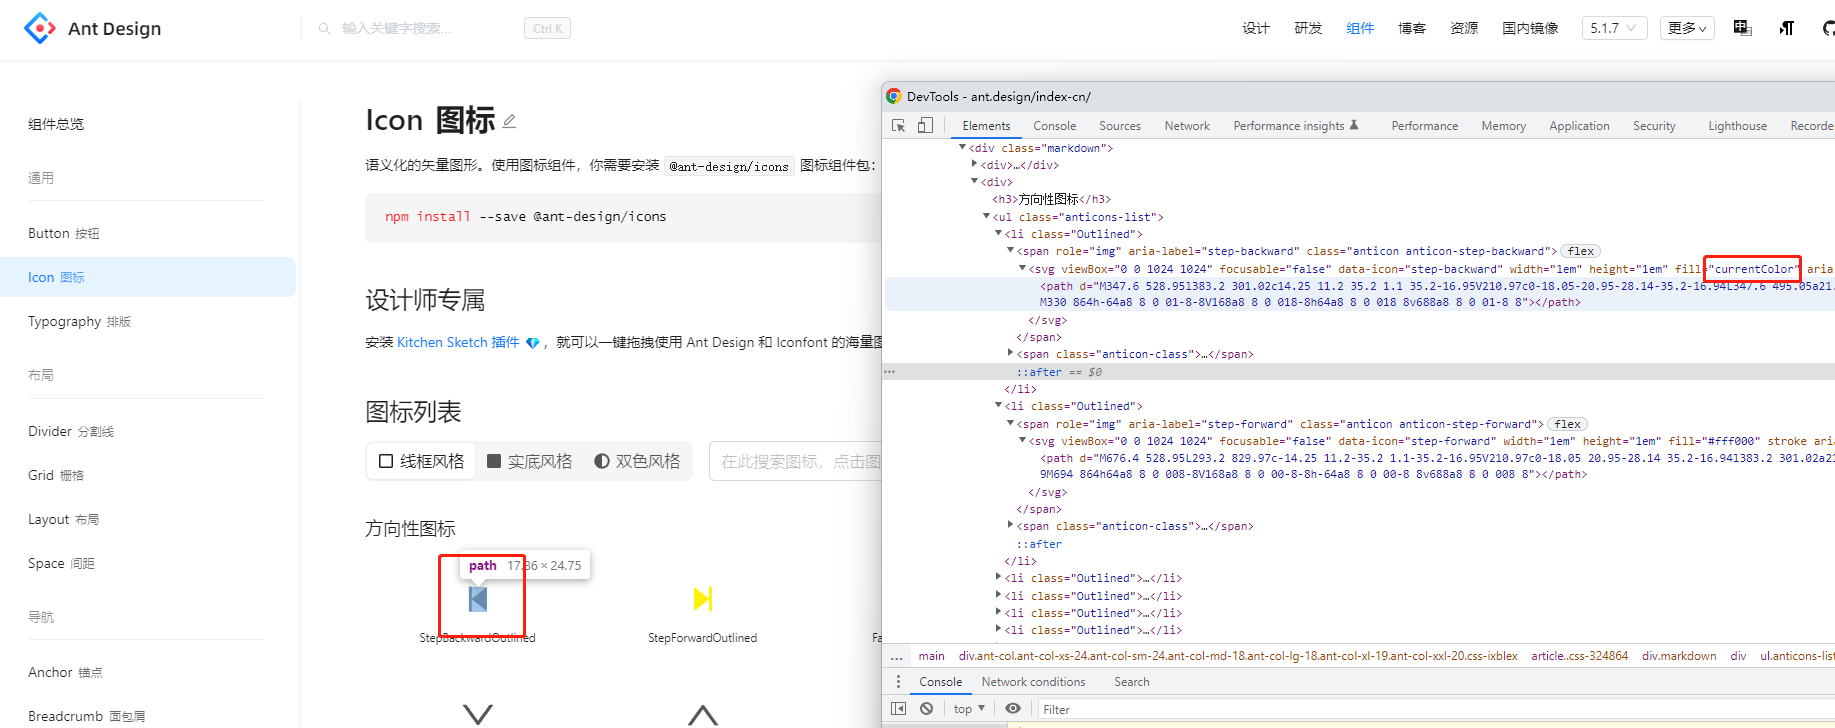The height and width of the screenshot is (728, 1835).
Task: Collapse the step-backward span node
Action: (1010, 251)
